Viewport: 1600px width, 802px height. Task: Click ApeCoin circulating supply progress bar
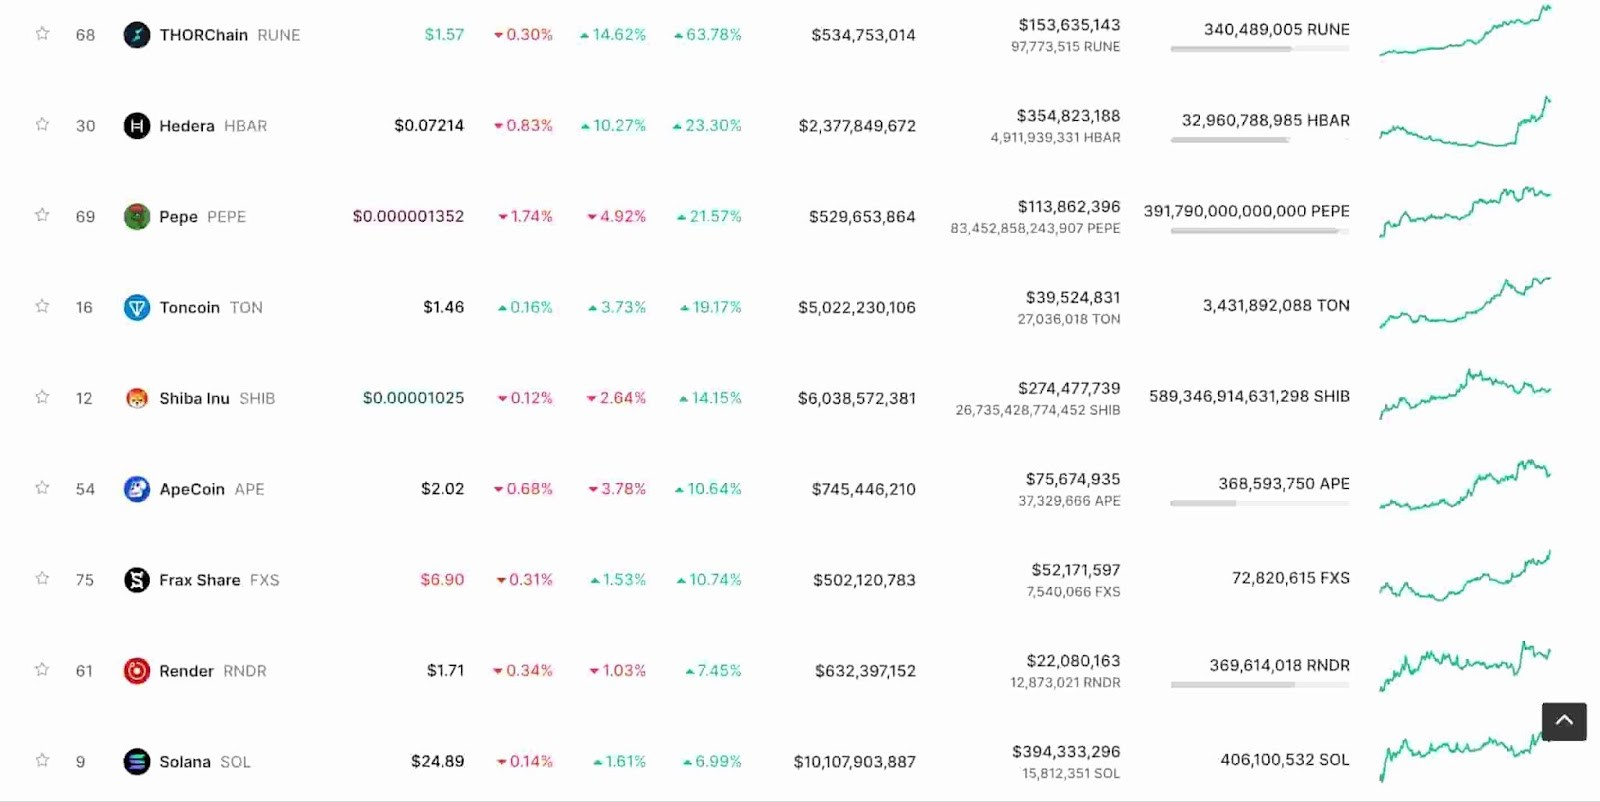pos(1260,503)
